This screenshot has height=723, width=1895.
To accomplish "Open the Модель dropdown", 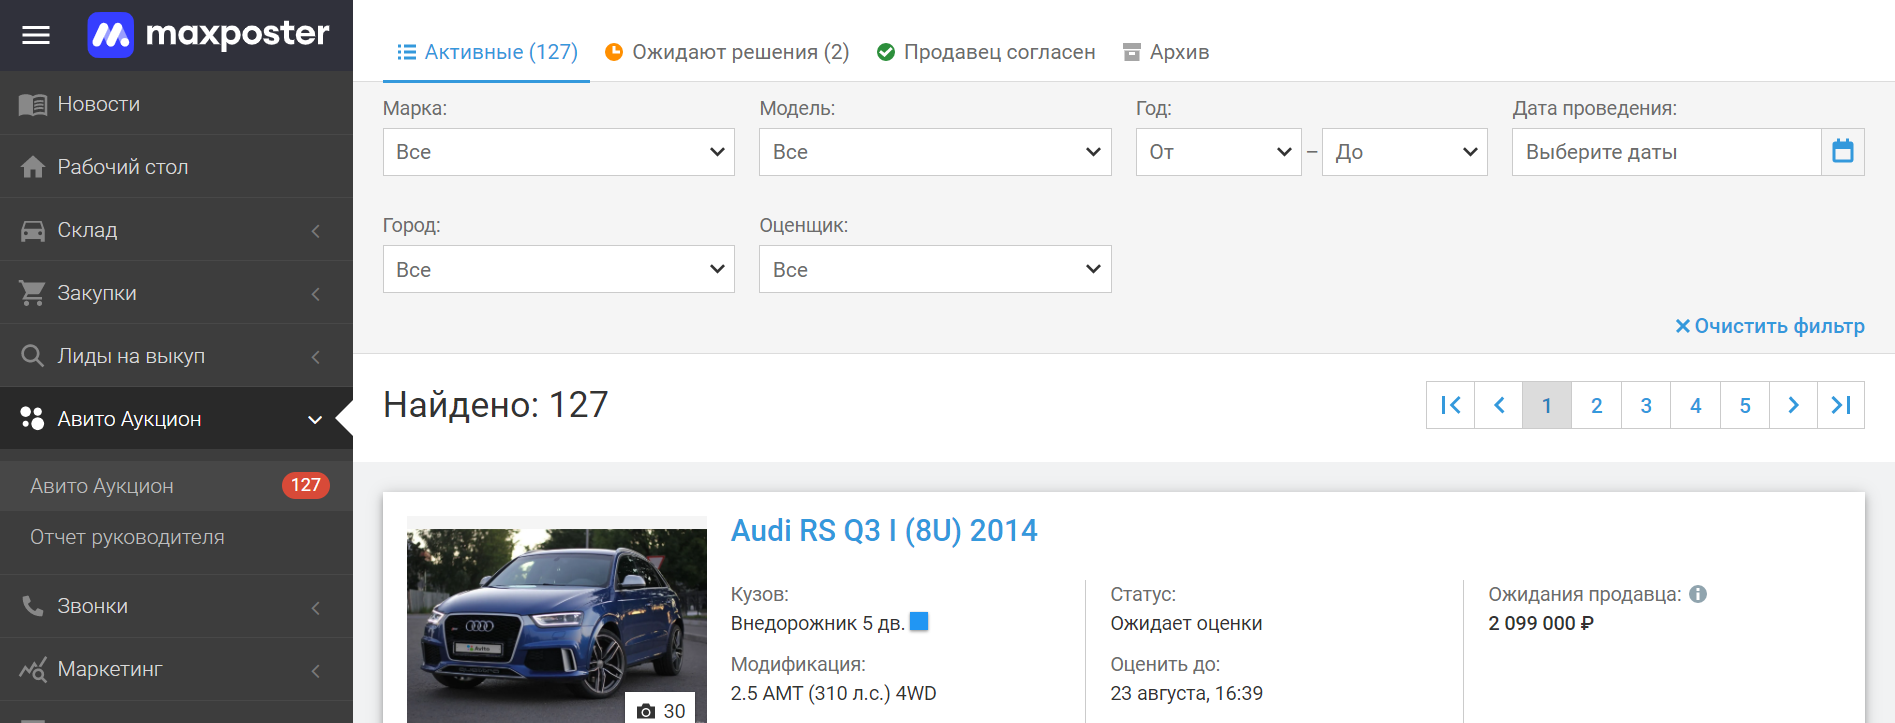I will 935,152.
